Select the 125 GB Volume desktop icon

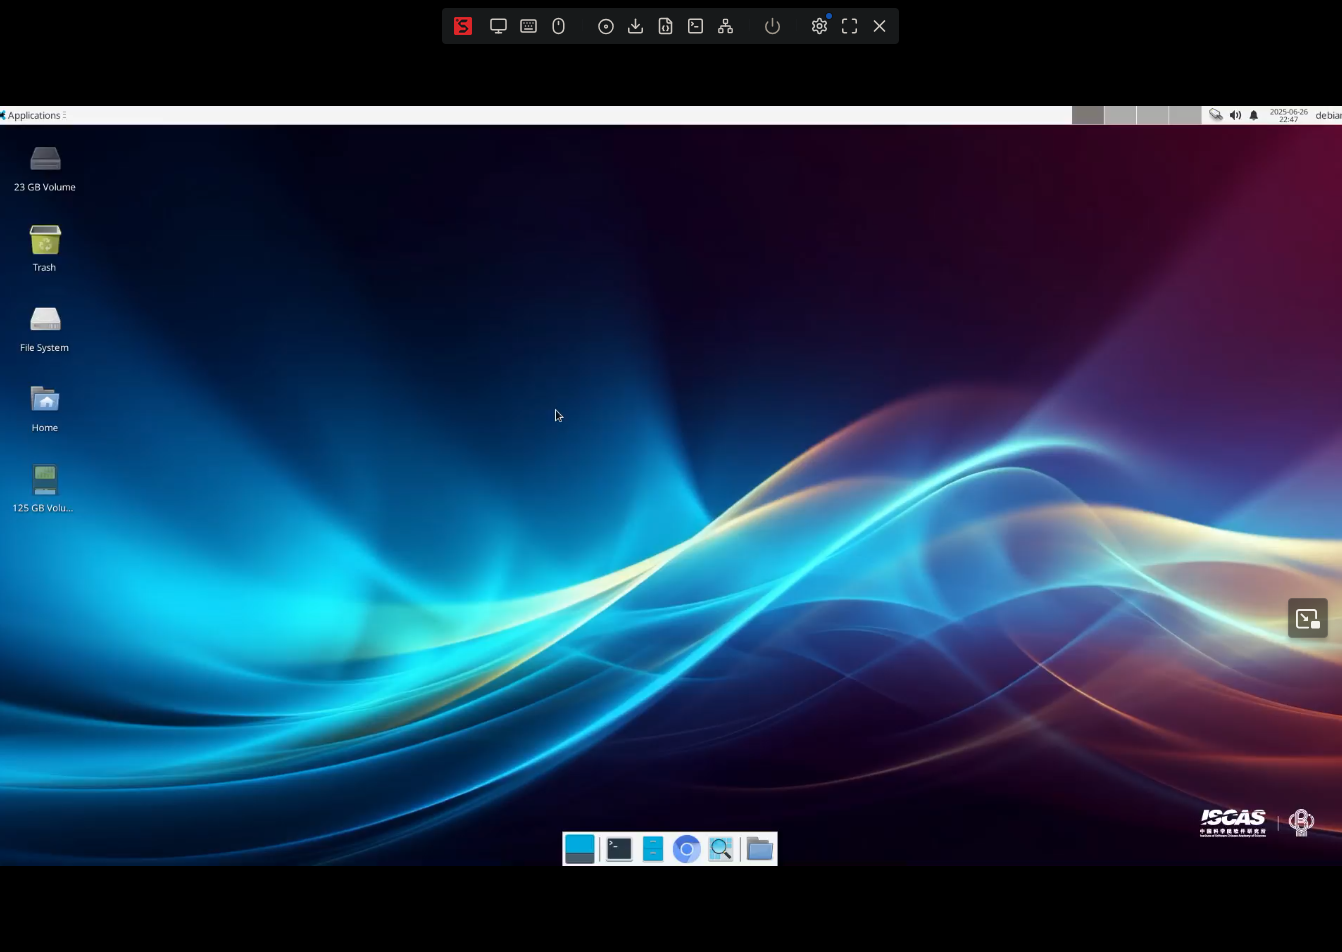pos(45,488)
